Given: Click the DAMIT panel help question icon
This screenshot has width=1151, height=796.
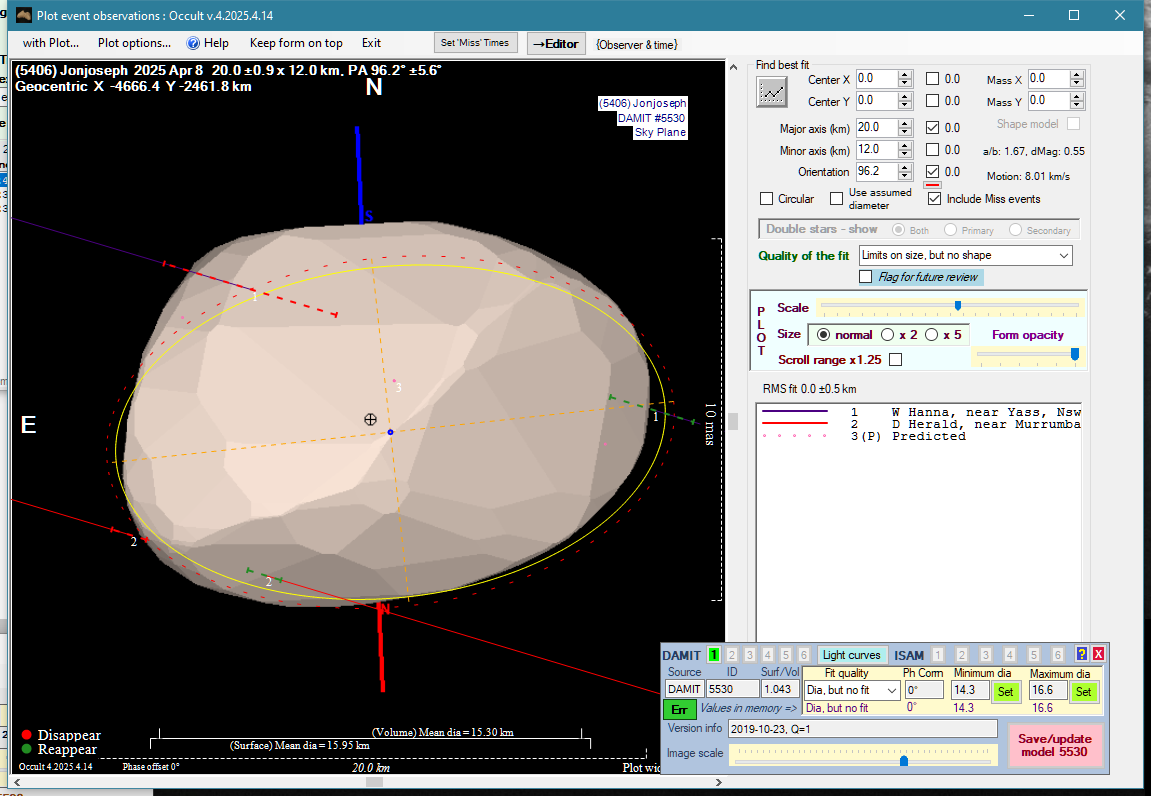Looking at the screenshot, I should click(x=1081, y=654).
